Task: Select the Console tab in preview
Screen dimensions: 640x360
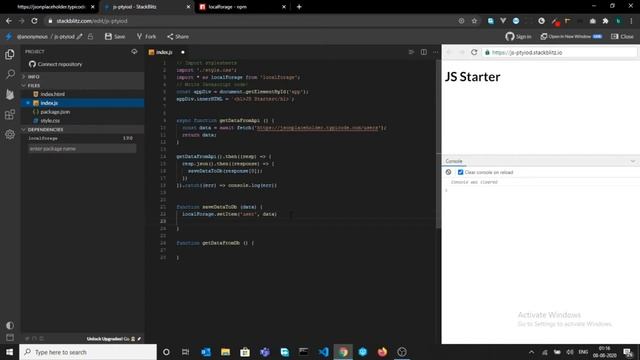Action: pos(454,161)
